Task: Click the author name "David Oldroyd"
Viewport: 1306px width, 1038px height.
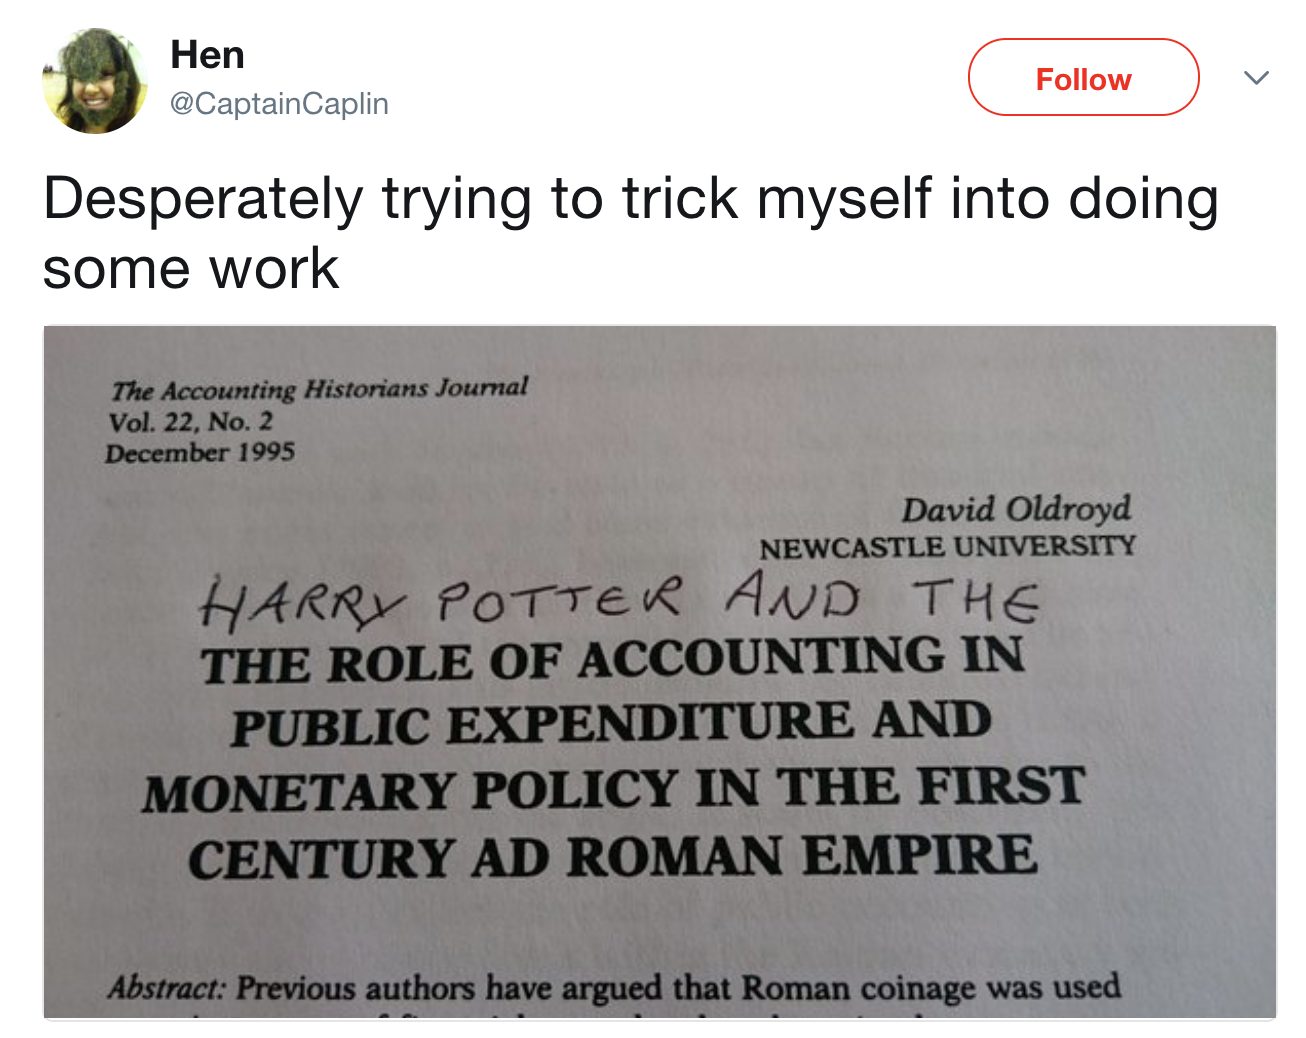Action: point(1016,509)
